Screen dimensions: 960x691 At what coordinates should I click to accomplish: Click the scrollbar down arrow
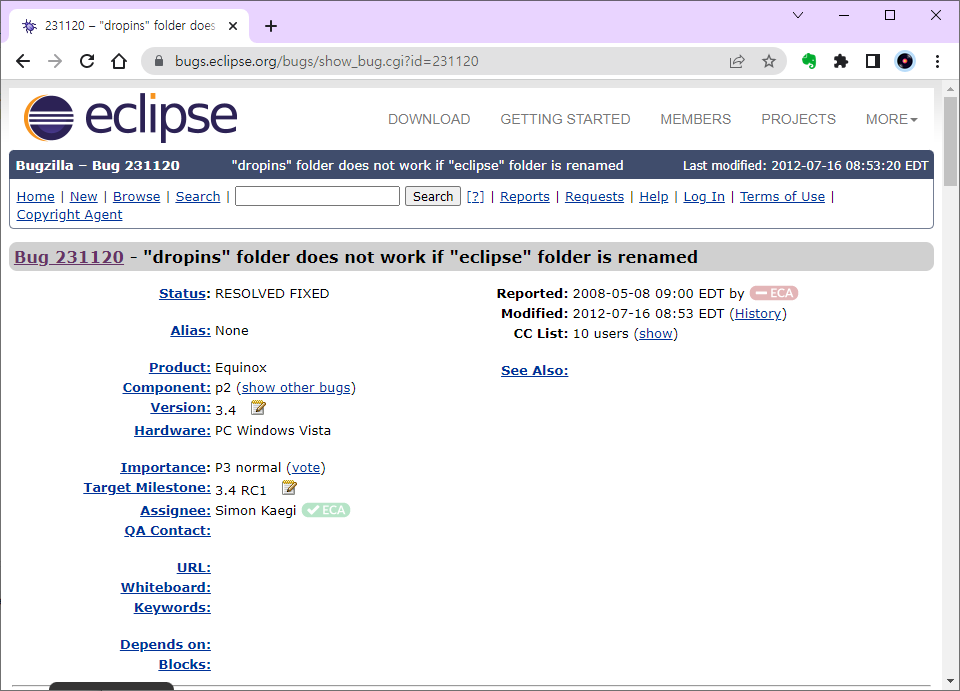pyautogui.click(x=950, y=681)
